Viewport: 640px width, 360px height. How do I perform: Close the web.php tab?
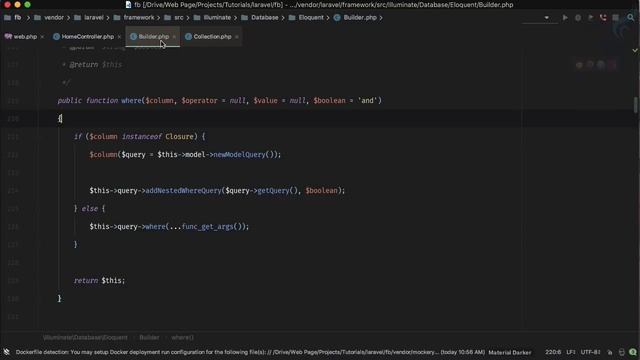[x=42, y=37]
